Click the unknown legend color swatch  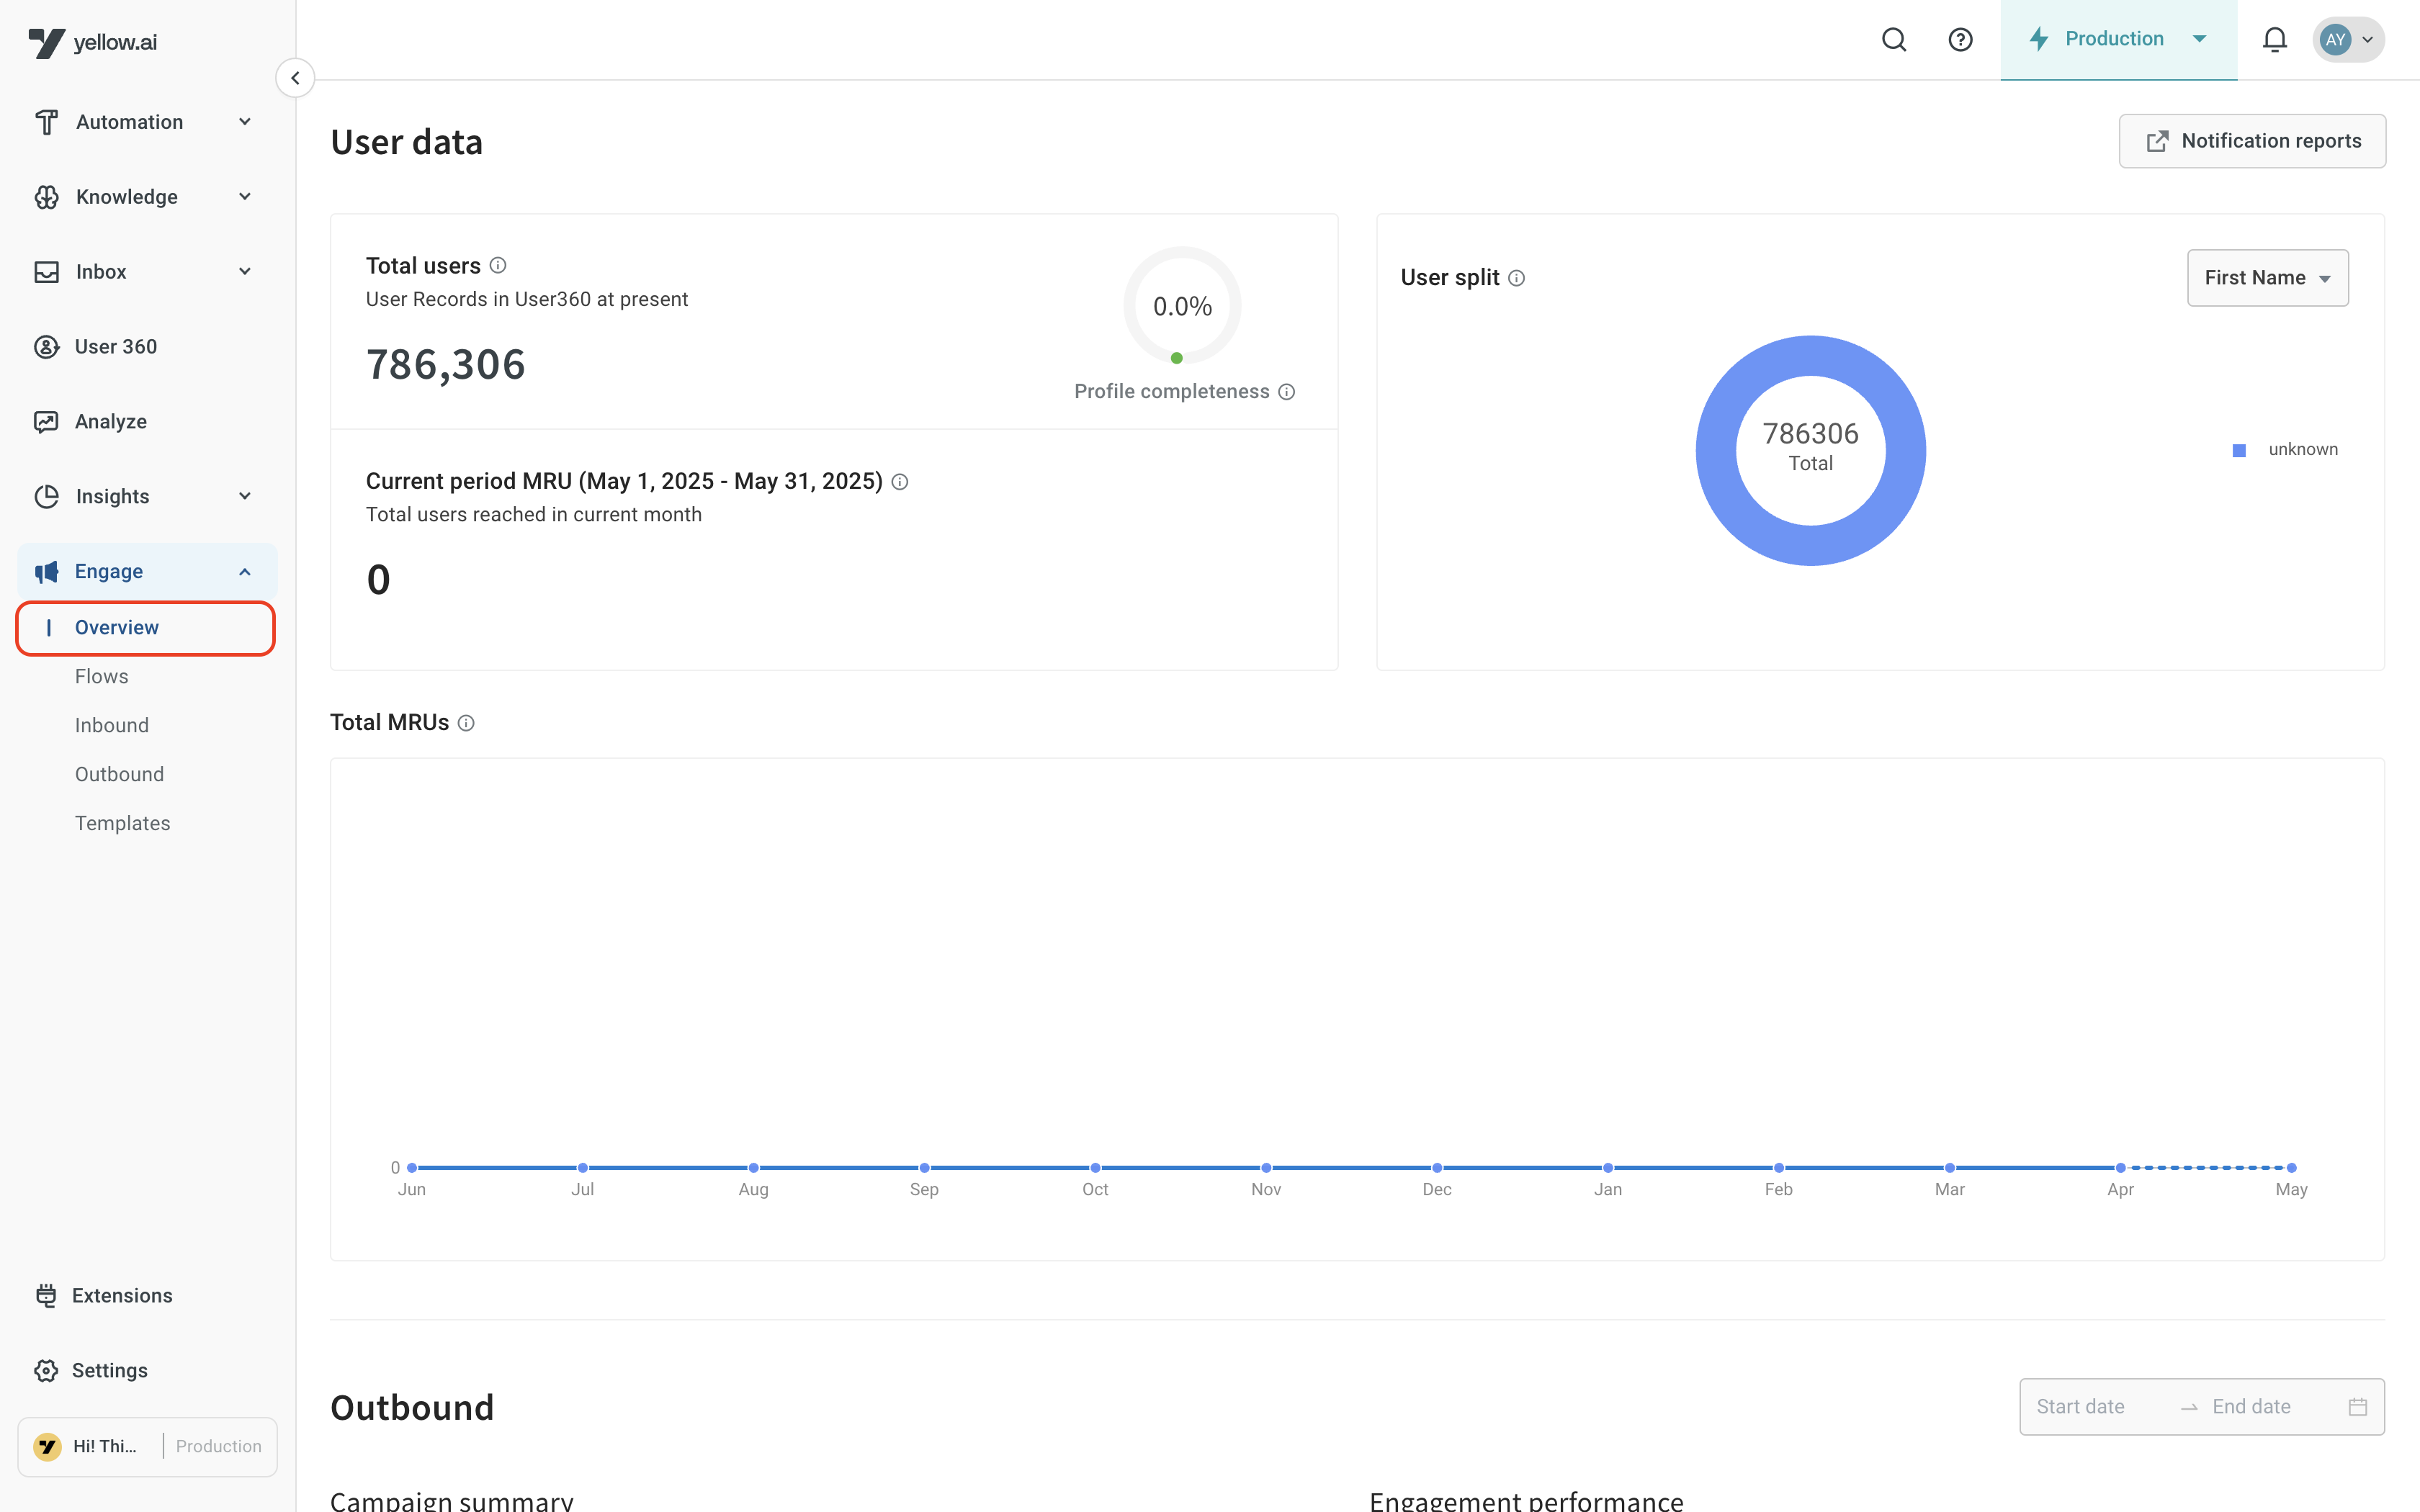(x=2239, y=451)
